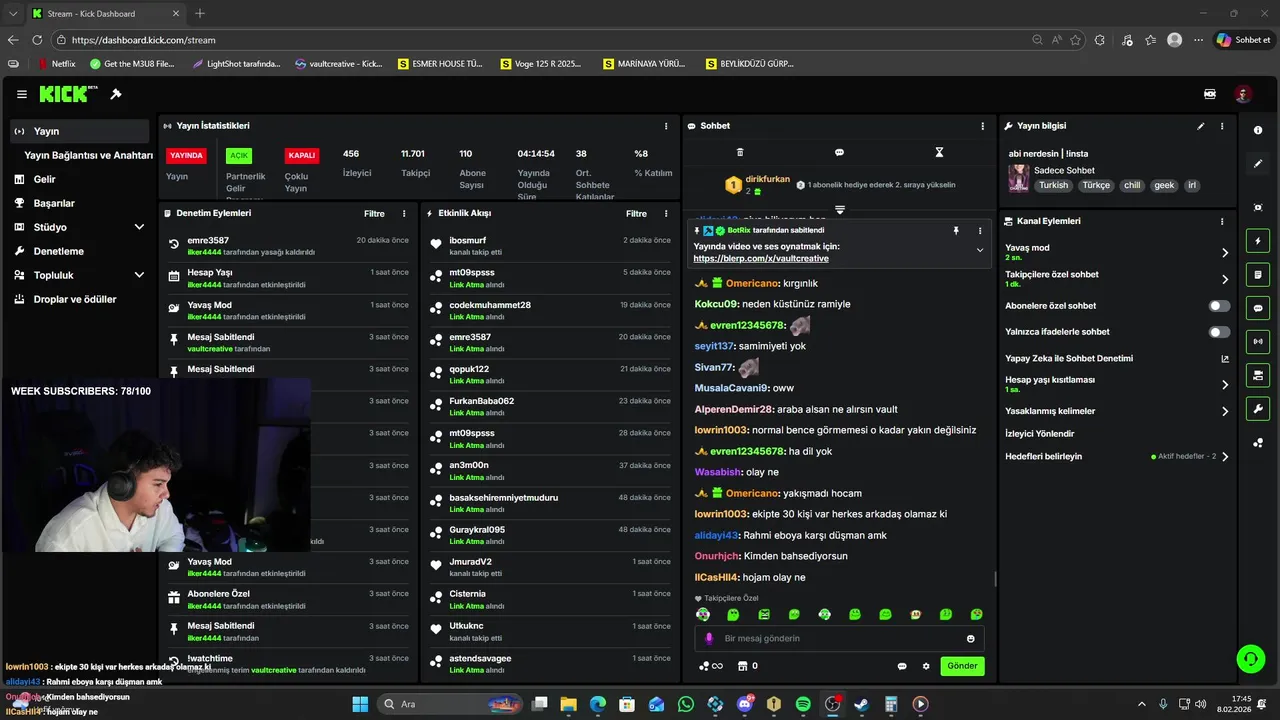Screen dimensions: 1280x720
Task: Open the Etkinlik Akışı three-dot menu
Action: [666, 213]
